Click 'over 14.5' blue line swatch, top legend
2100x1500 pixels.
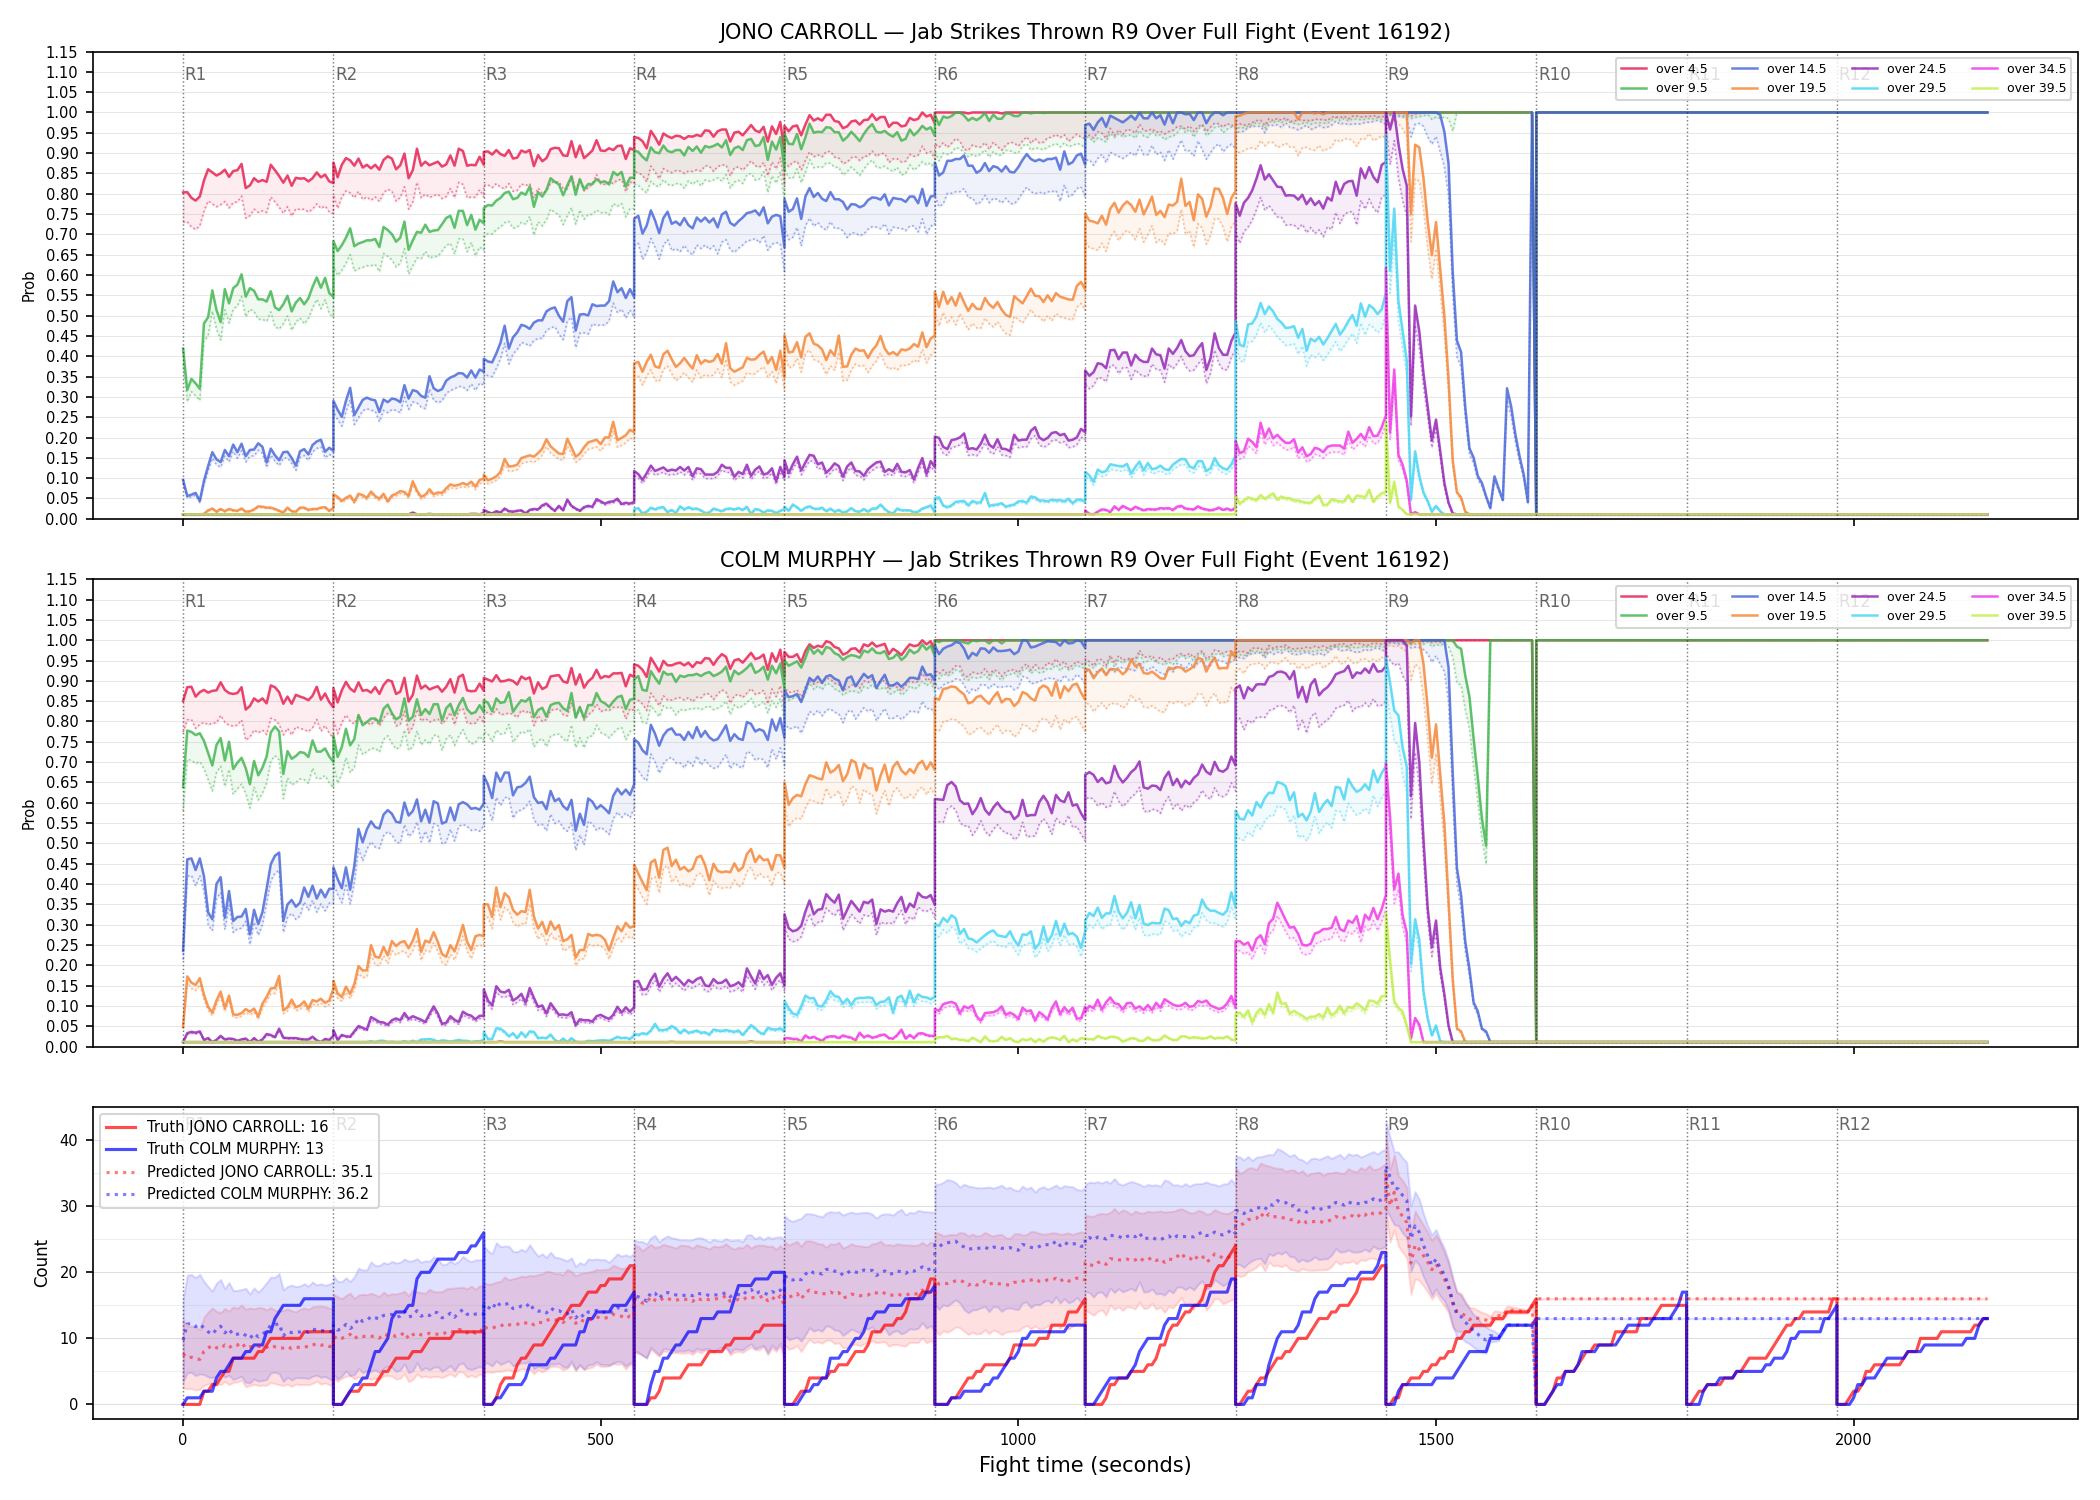[x=1744, y=69]
